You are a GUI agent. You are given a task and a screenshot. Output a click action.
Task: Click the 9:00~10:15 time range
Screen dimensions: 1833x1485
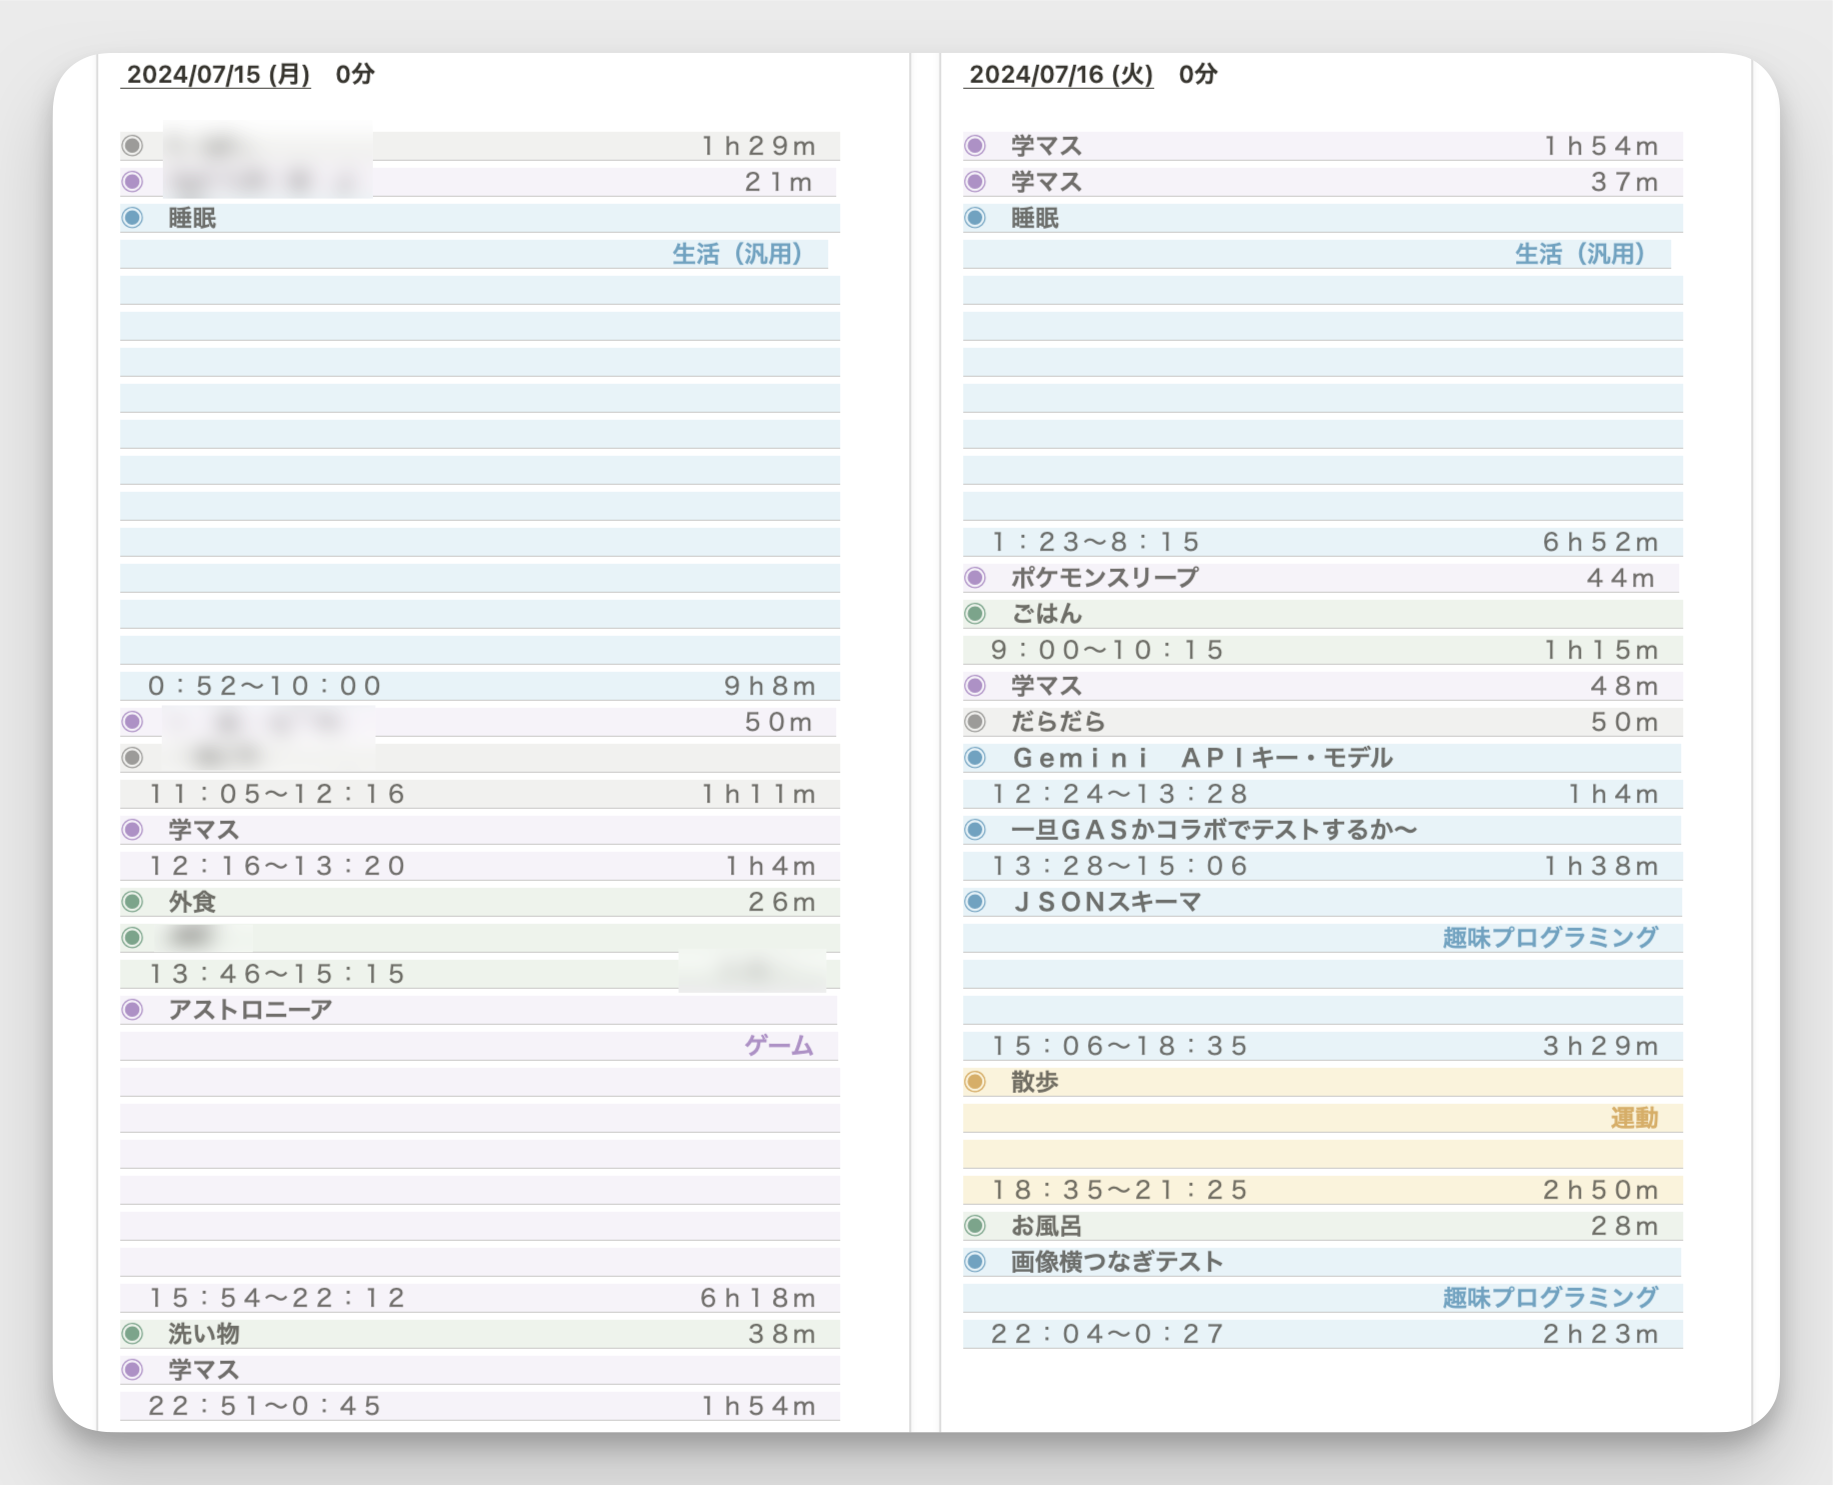click(x=1107, y=650)
